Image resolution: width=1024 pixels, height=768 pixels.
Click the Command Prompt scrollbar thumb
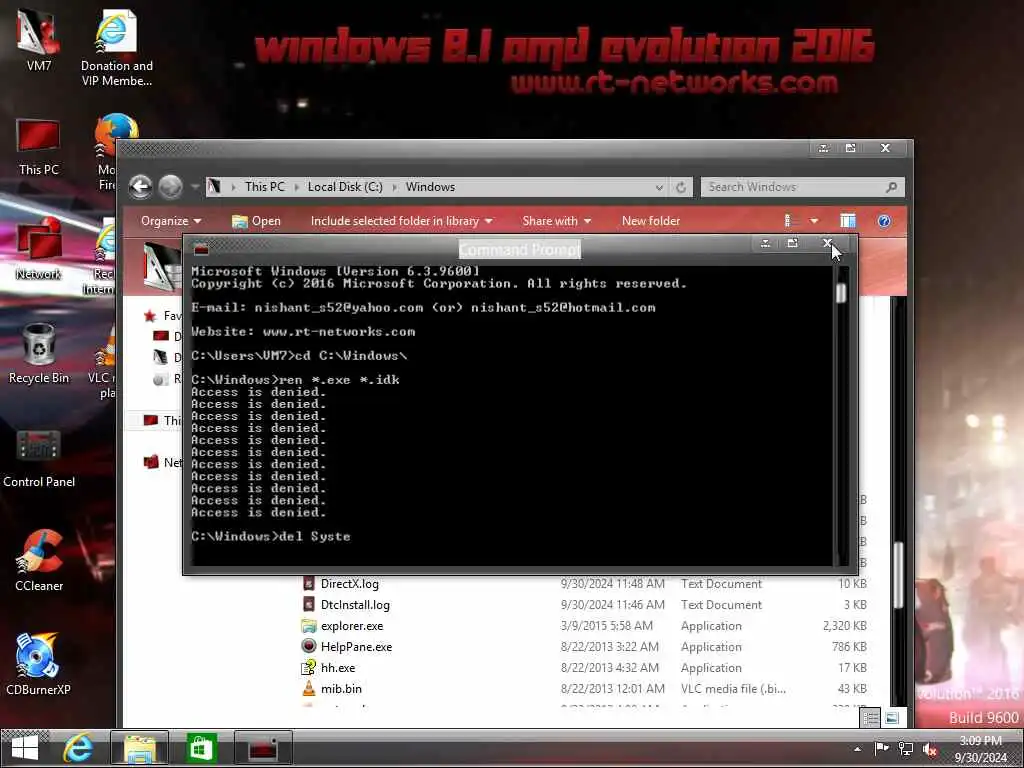[840, 293]
